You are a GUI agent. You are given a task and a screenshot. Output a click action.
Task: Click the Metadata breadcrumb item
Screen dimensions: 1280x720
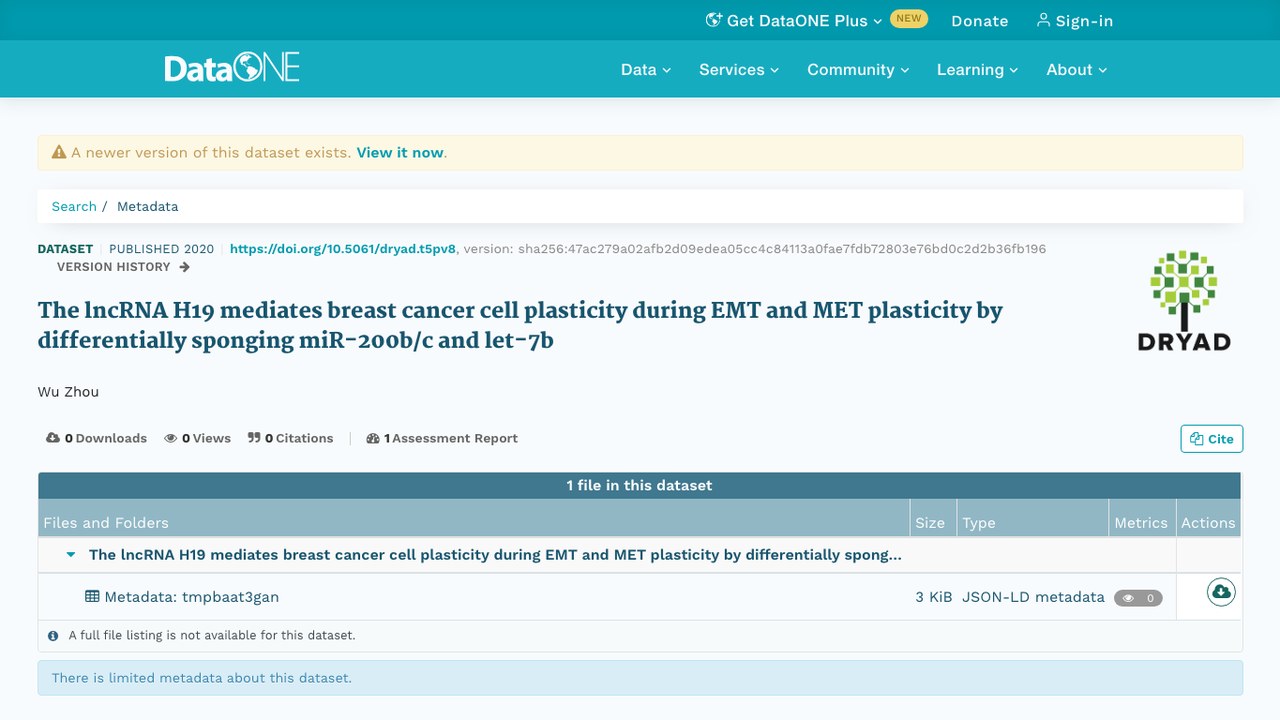pyautogui.click(x=148, y=206)
